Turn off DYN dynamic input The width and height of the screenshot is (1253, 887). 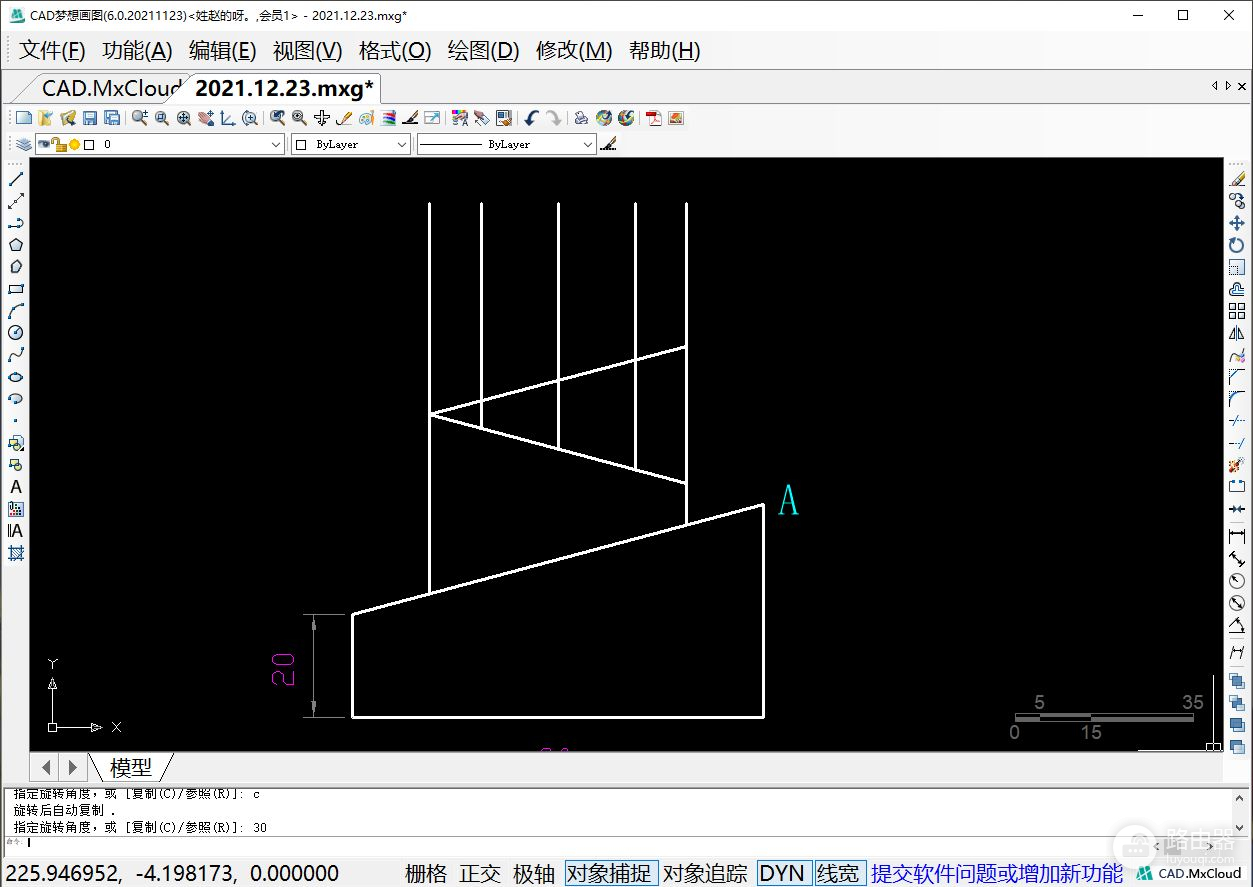tap(782, 873)
